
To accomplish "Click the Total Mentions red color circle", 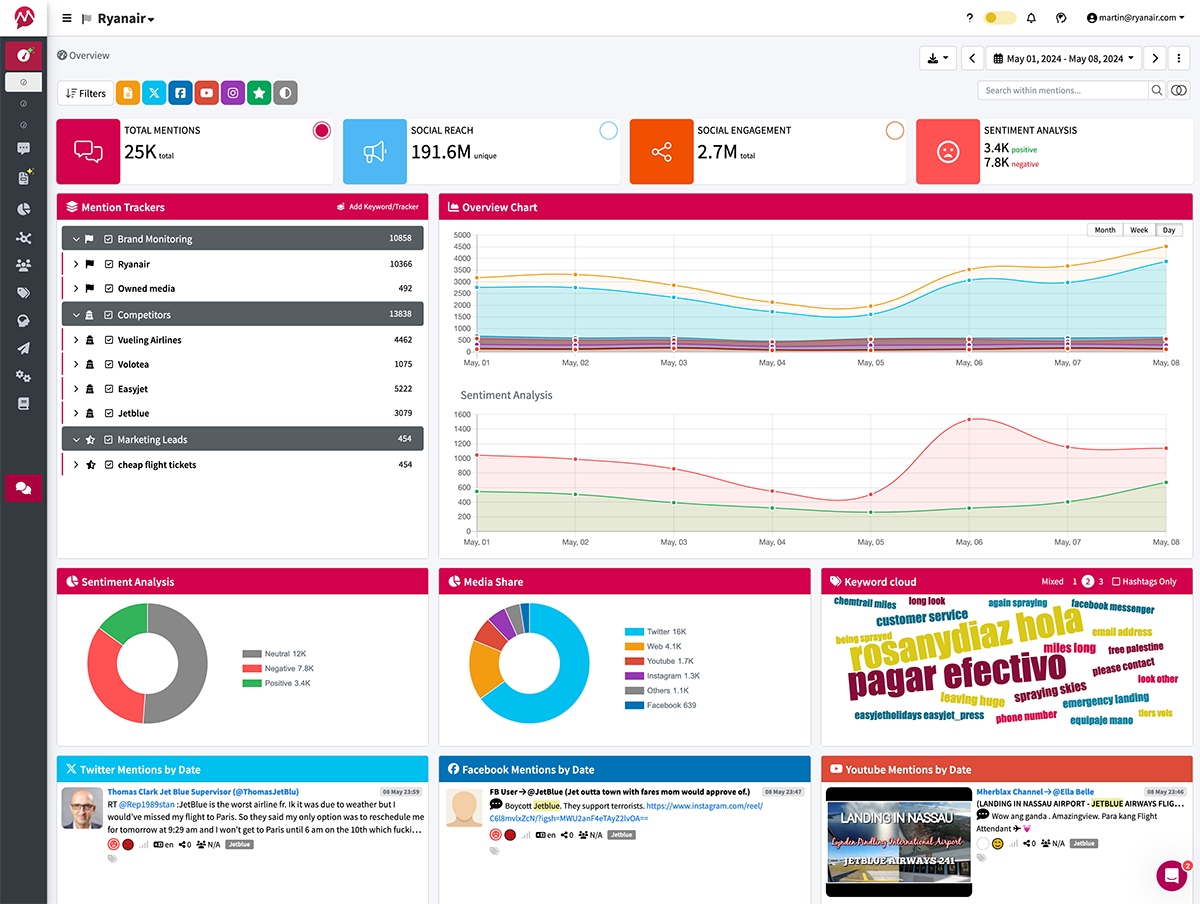I will coord(322,130).
